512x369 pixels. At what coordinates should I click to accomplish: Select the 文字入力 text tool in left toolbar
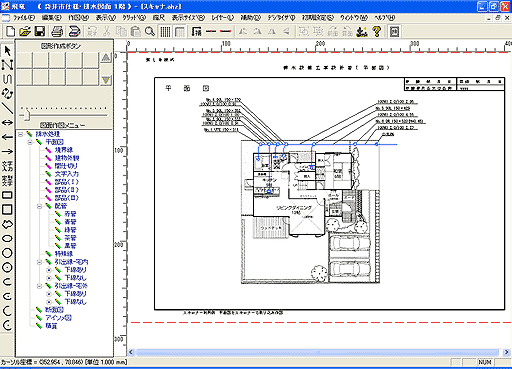7,166
